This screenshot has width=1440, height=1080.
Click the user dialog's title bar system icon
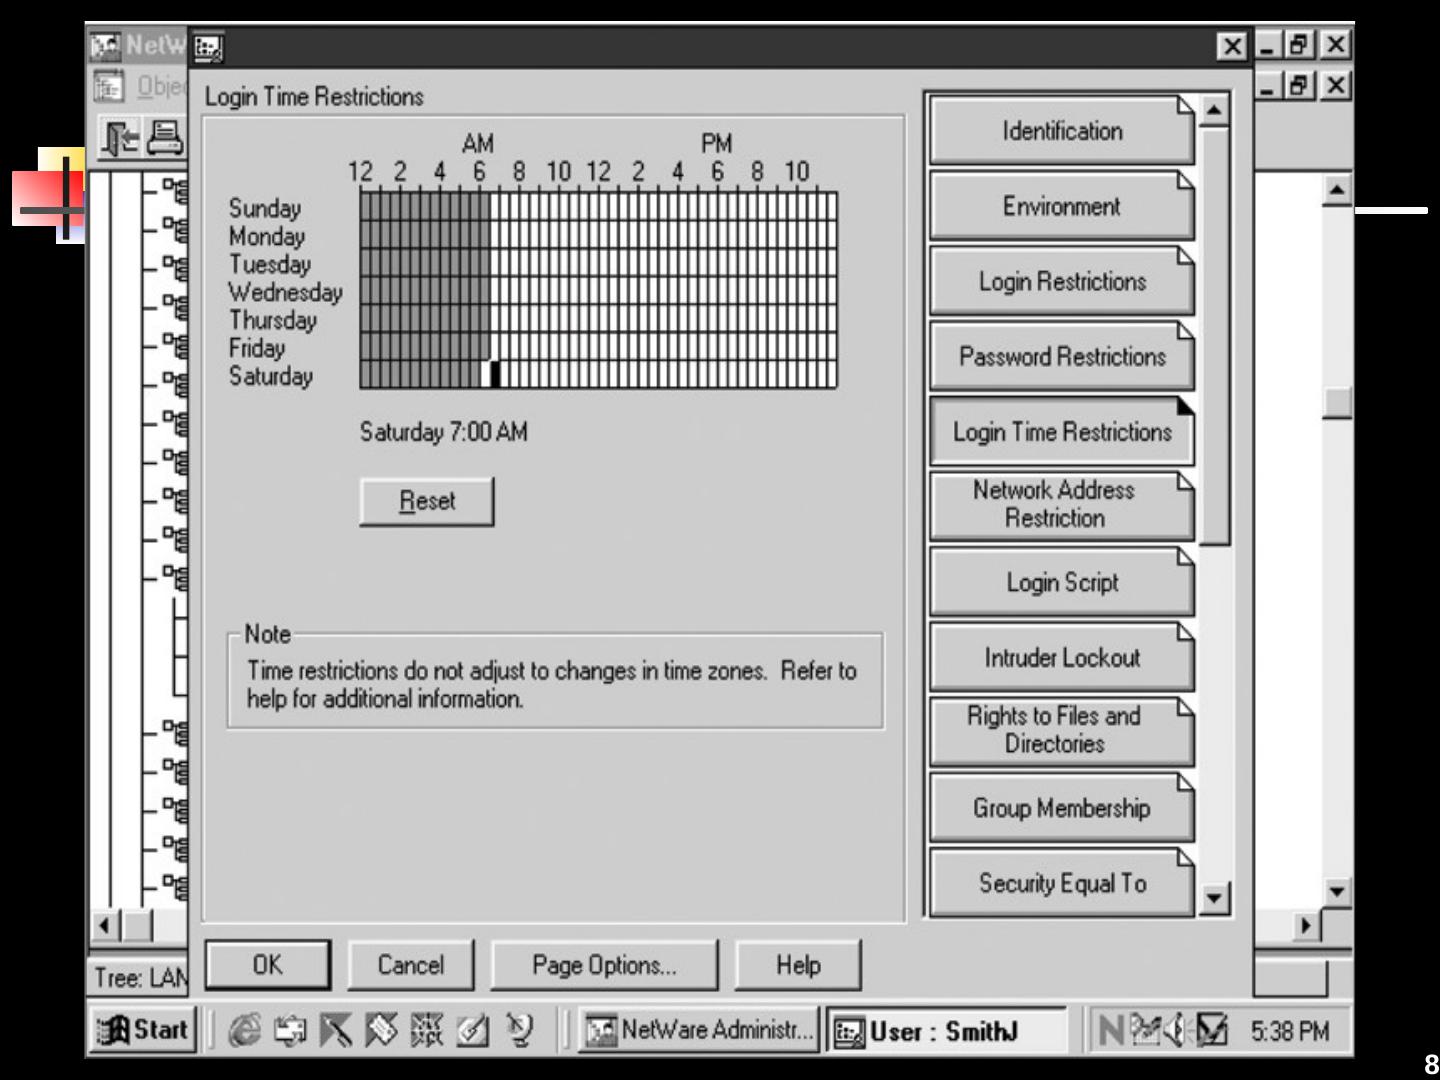[208, 47]
